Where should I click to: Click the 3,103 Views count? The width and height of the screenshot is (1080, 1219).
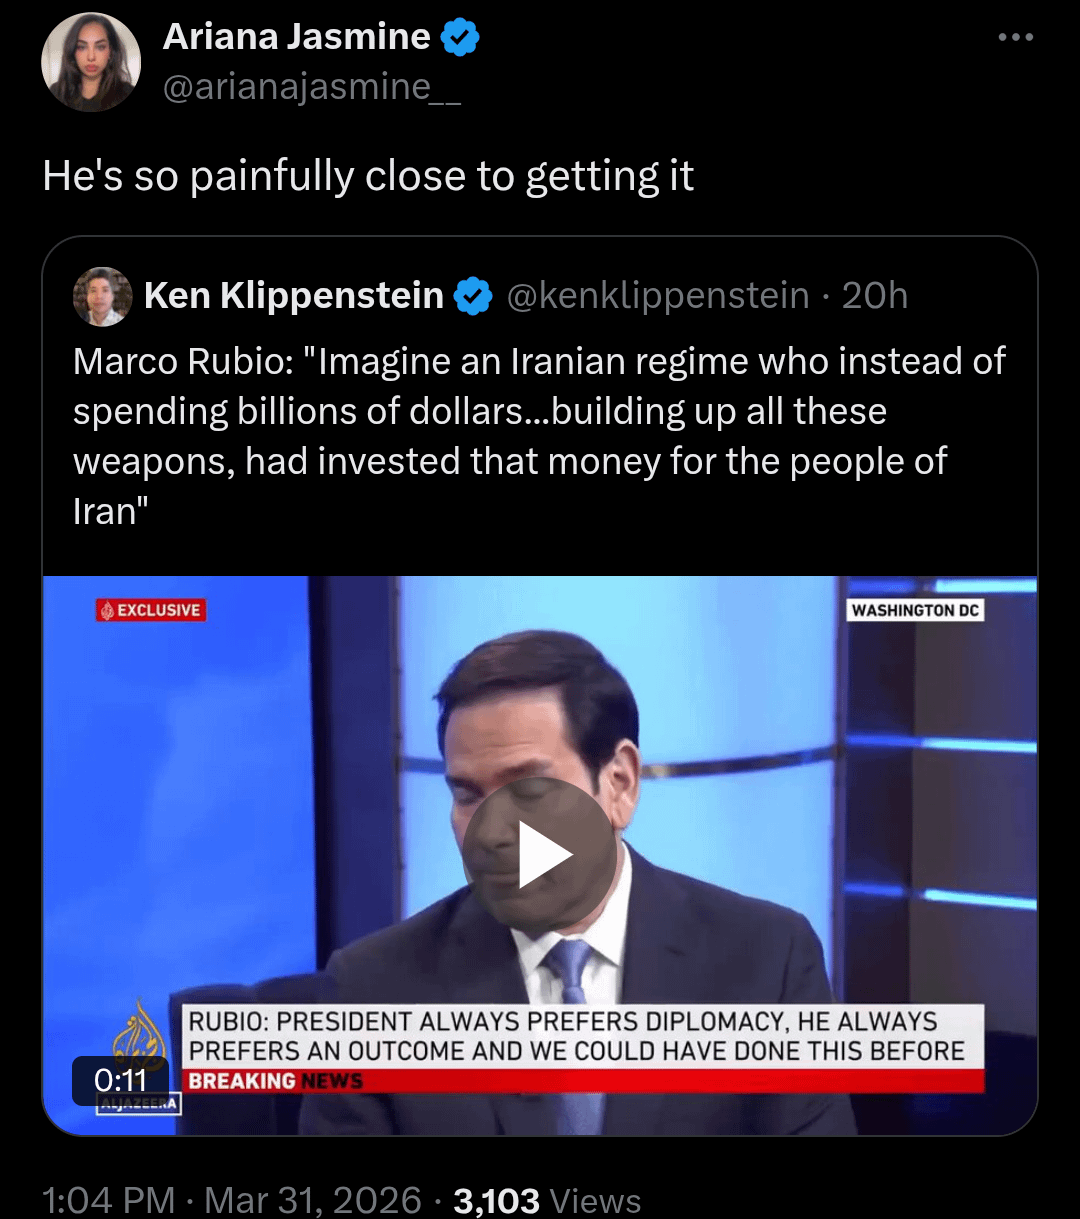click(x=547, y=1200)
